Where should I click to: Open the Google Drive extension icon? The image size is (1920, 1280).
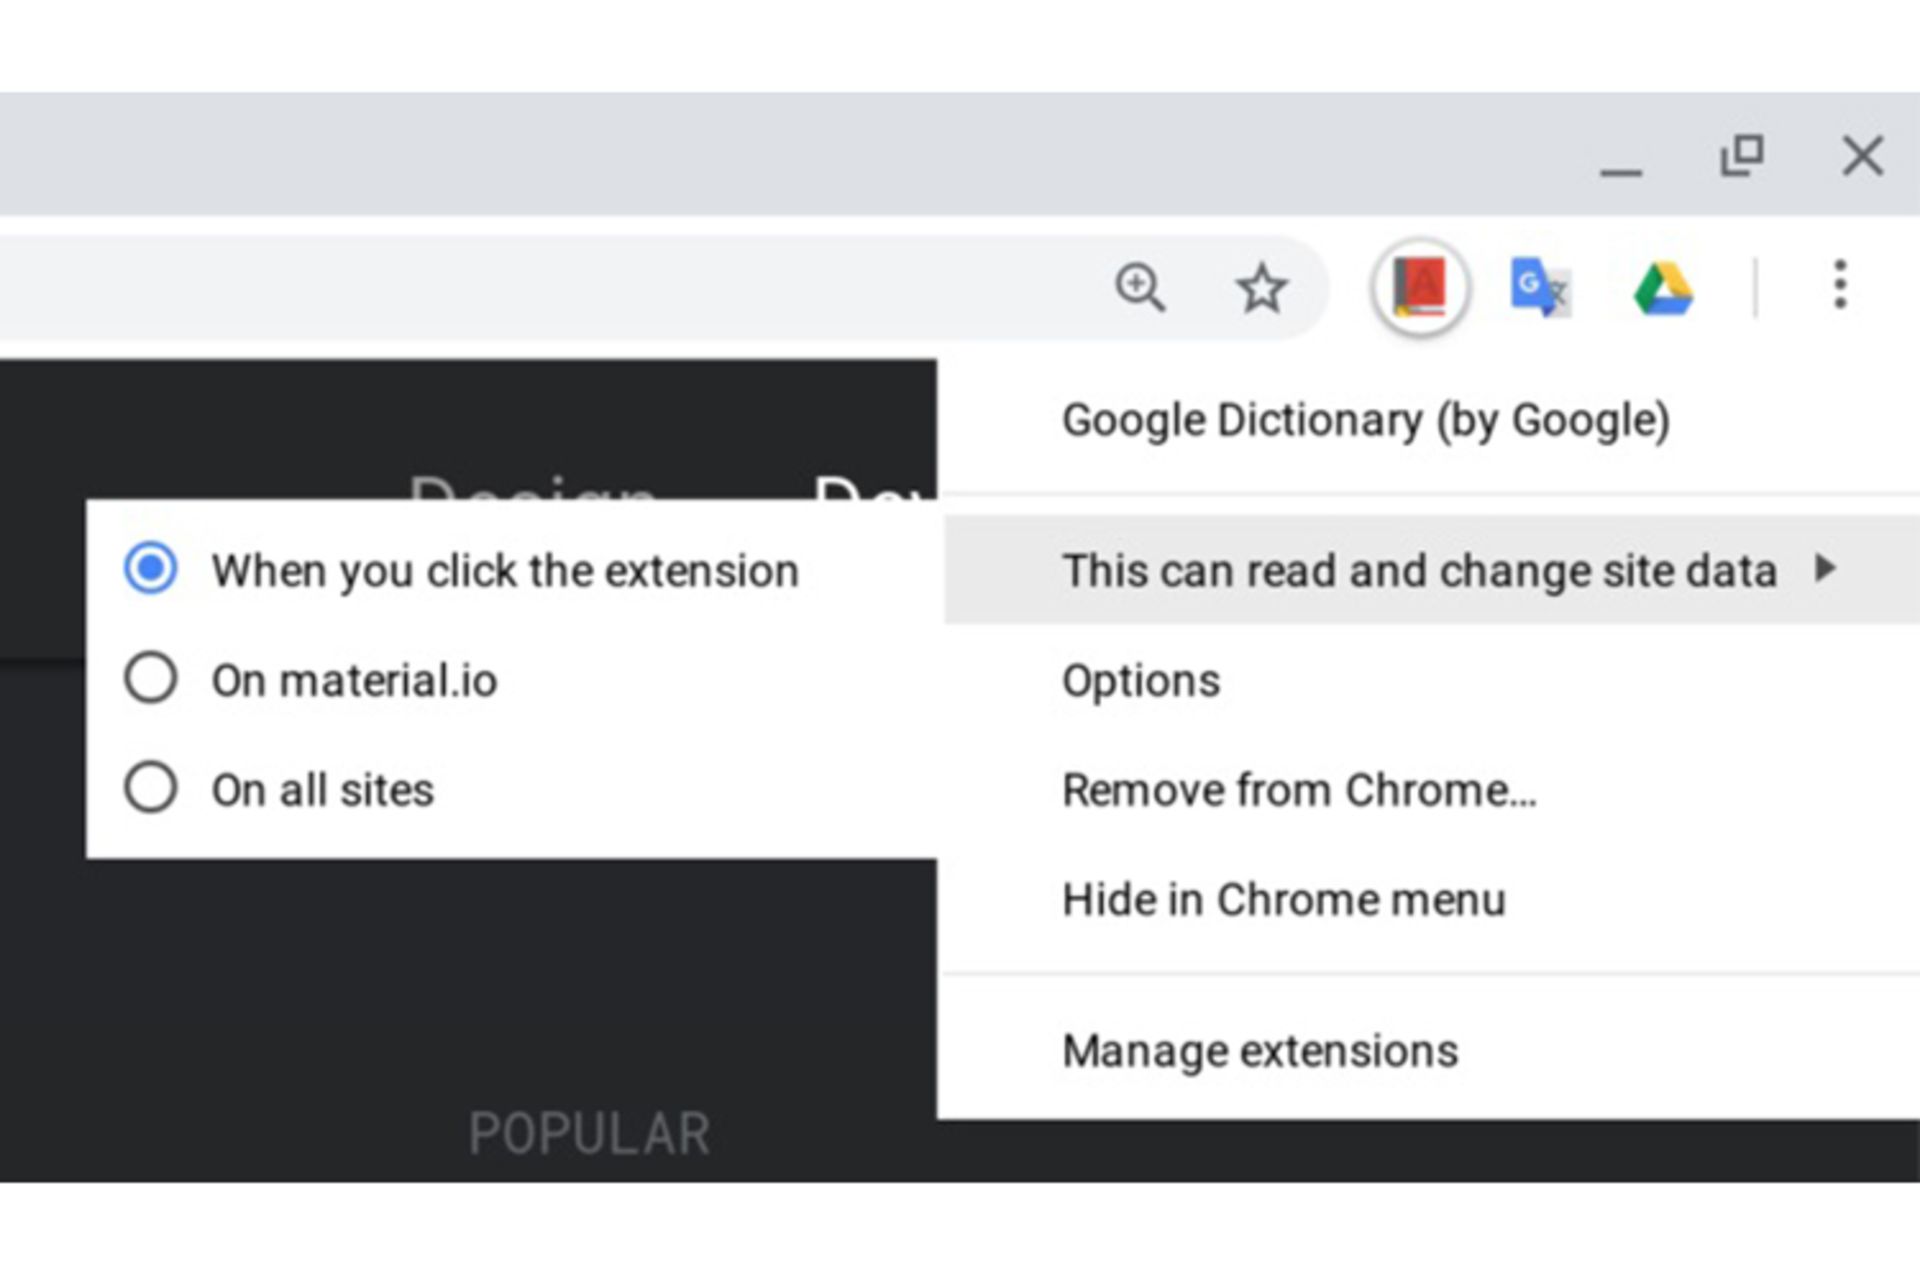[x=1662, y=289]
